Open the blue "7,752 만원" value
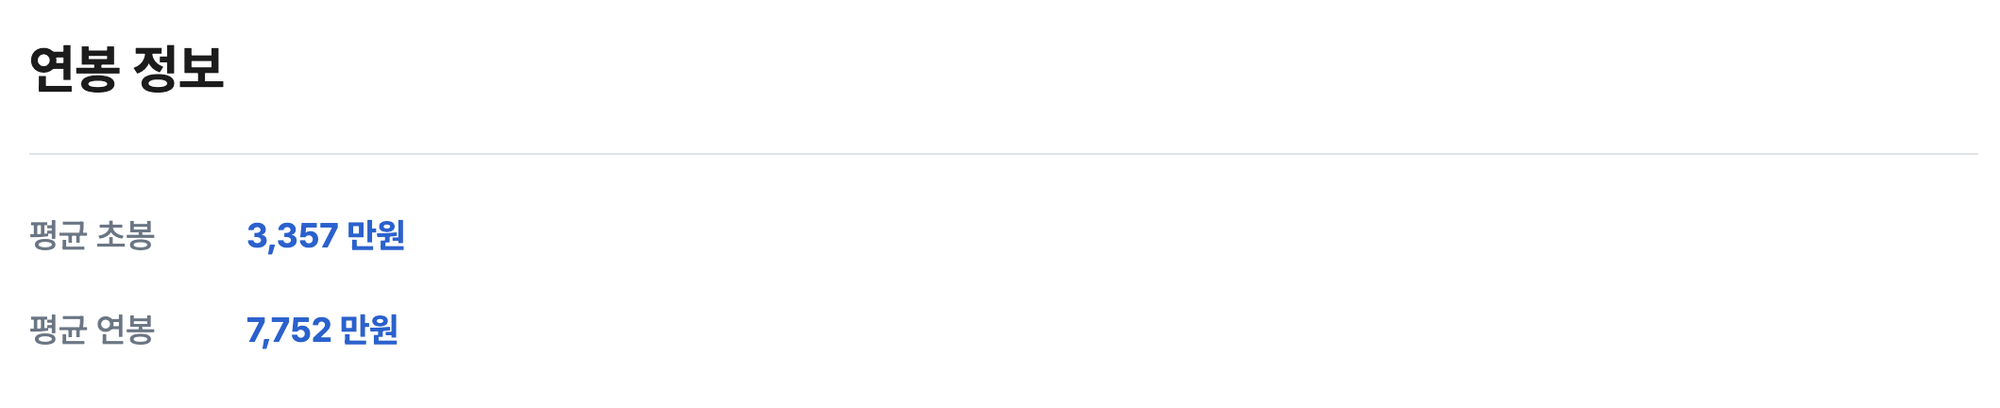 click(322, 330)
